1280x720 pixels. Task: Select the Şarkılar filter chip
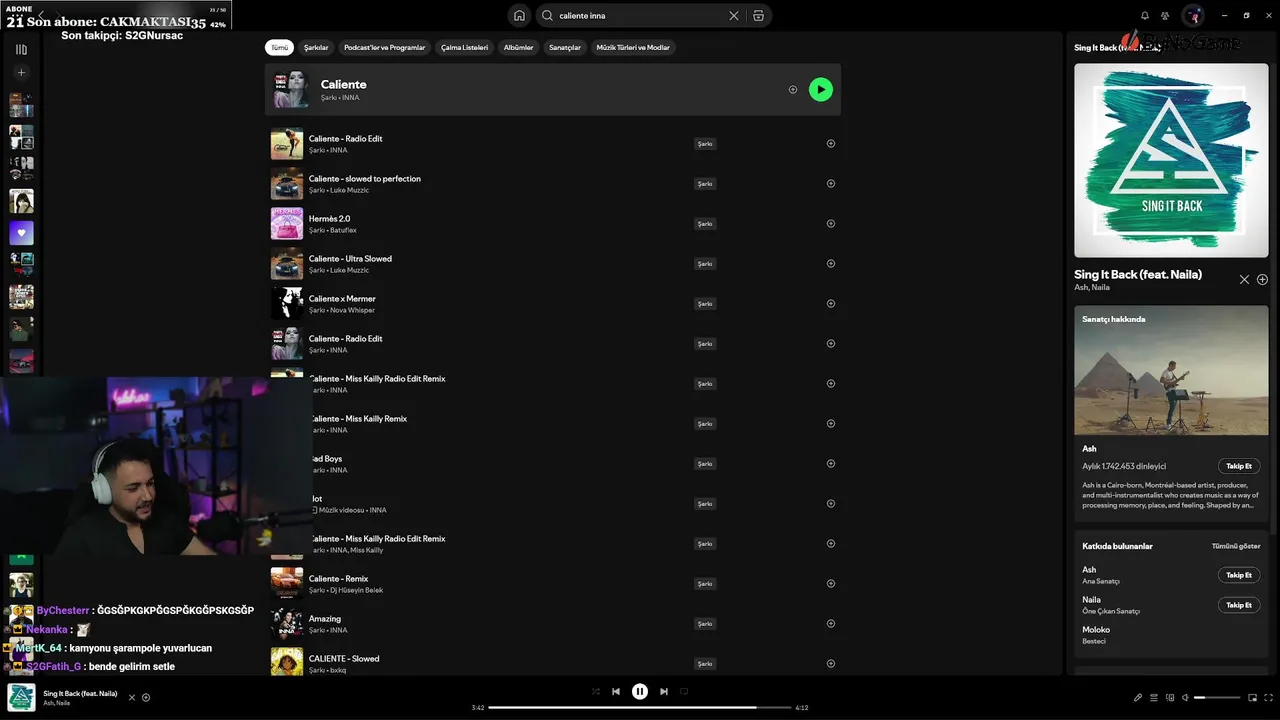pos(316,47)
